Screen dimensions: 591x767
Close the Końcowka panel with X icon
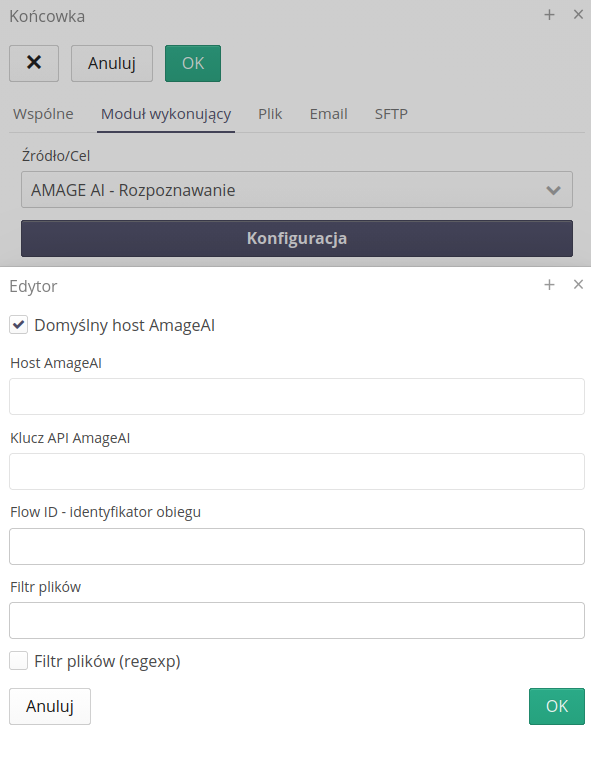coord(578,15)
